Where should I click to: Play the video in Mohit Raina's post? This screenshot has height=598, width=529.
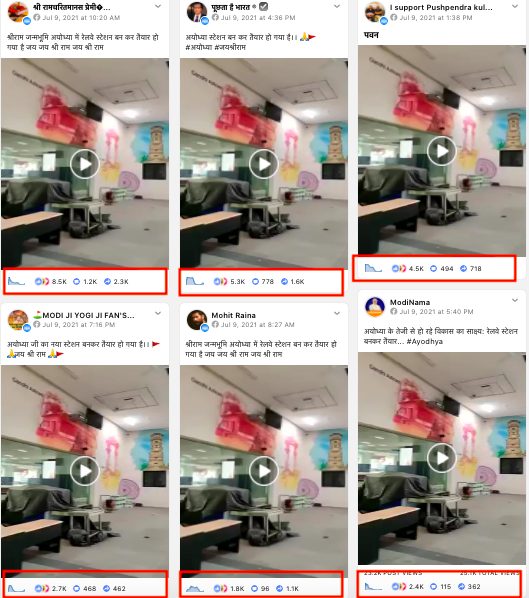[264, 471]
